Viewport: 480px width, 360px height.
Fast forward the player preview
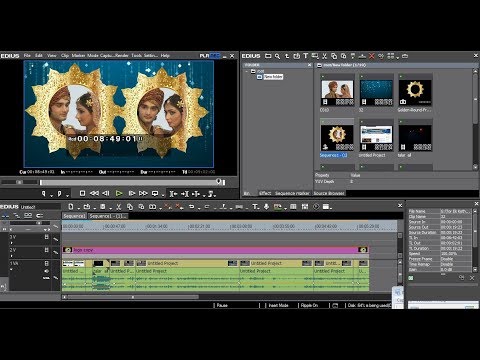click(143, 193)
